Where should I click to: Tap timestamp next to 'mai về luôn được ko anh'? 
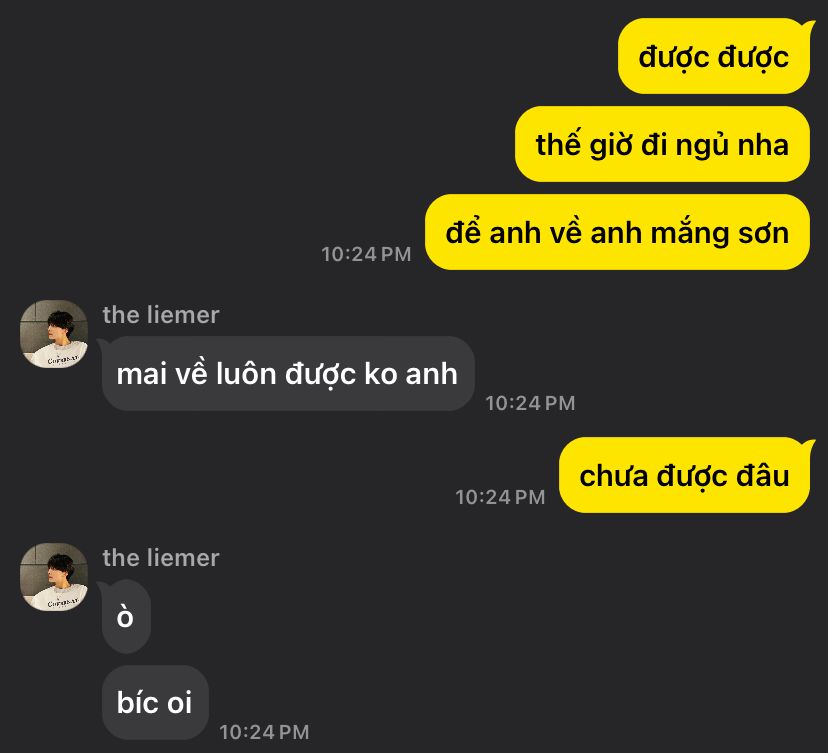(530, 403)
